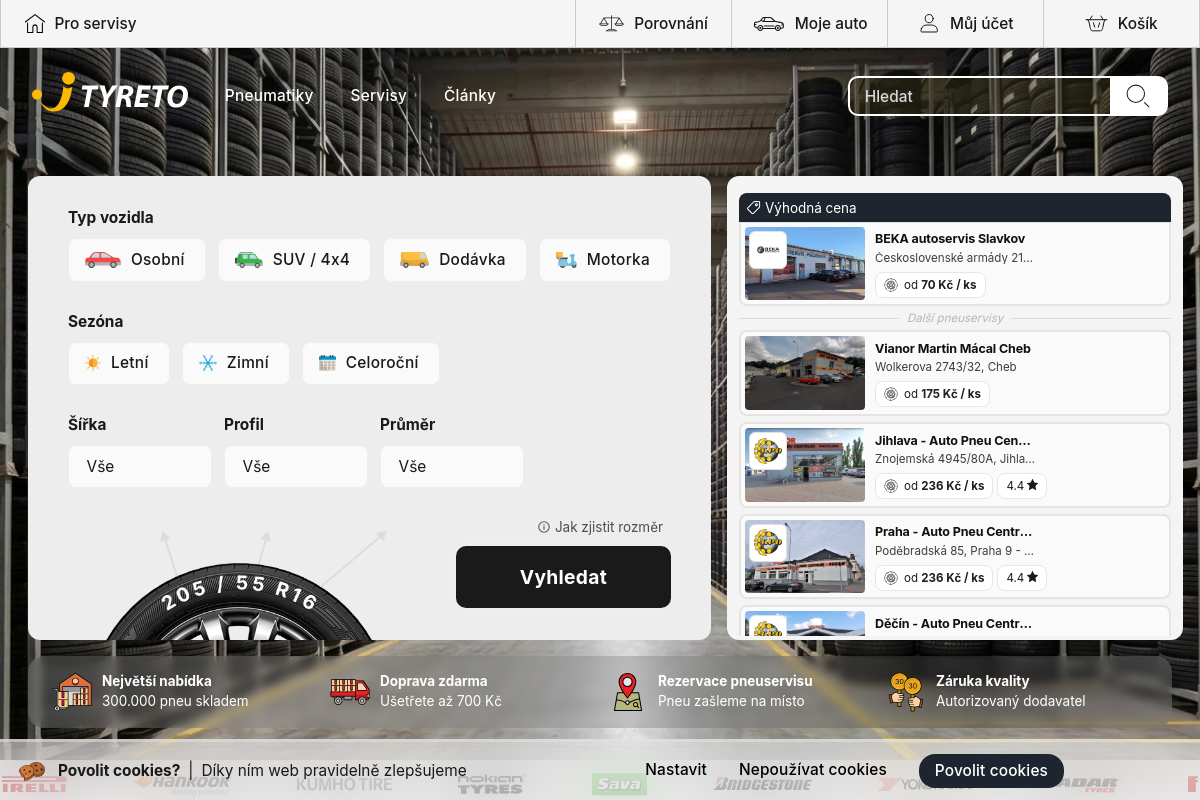Click the Praha service photo

tap(805, 556)
